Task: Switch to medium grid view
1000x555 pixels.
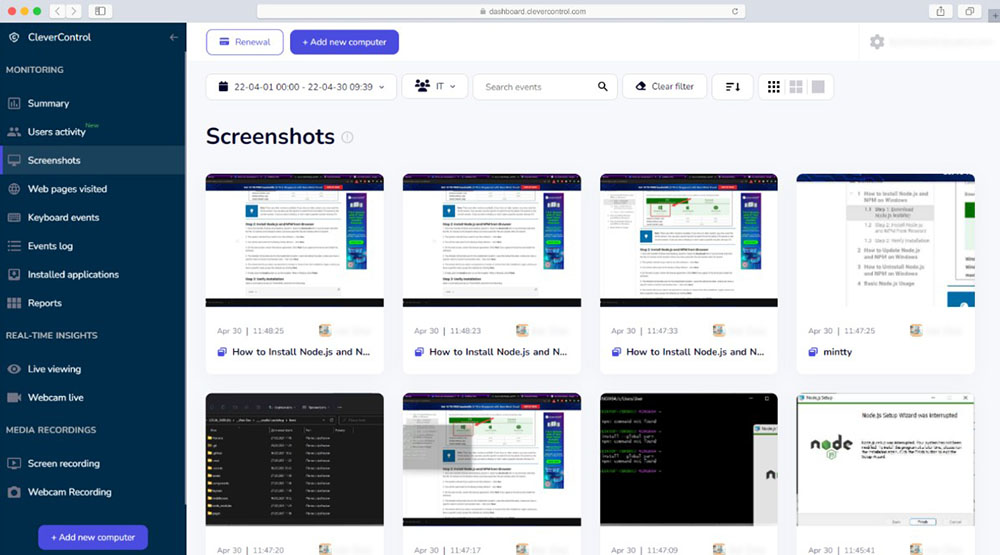Action: click(796, 87)
